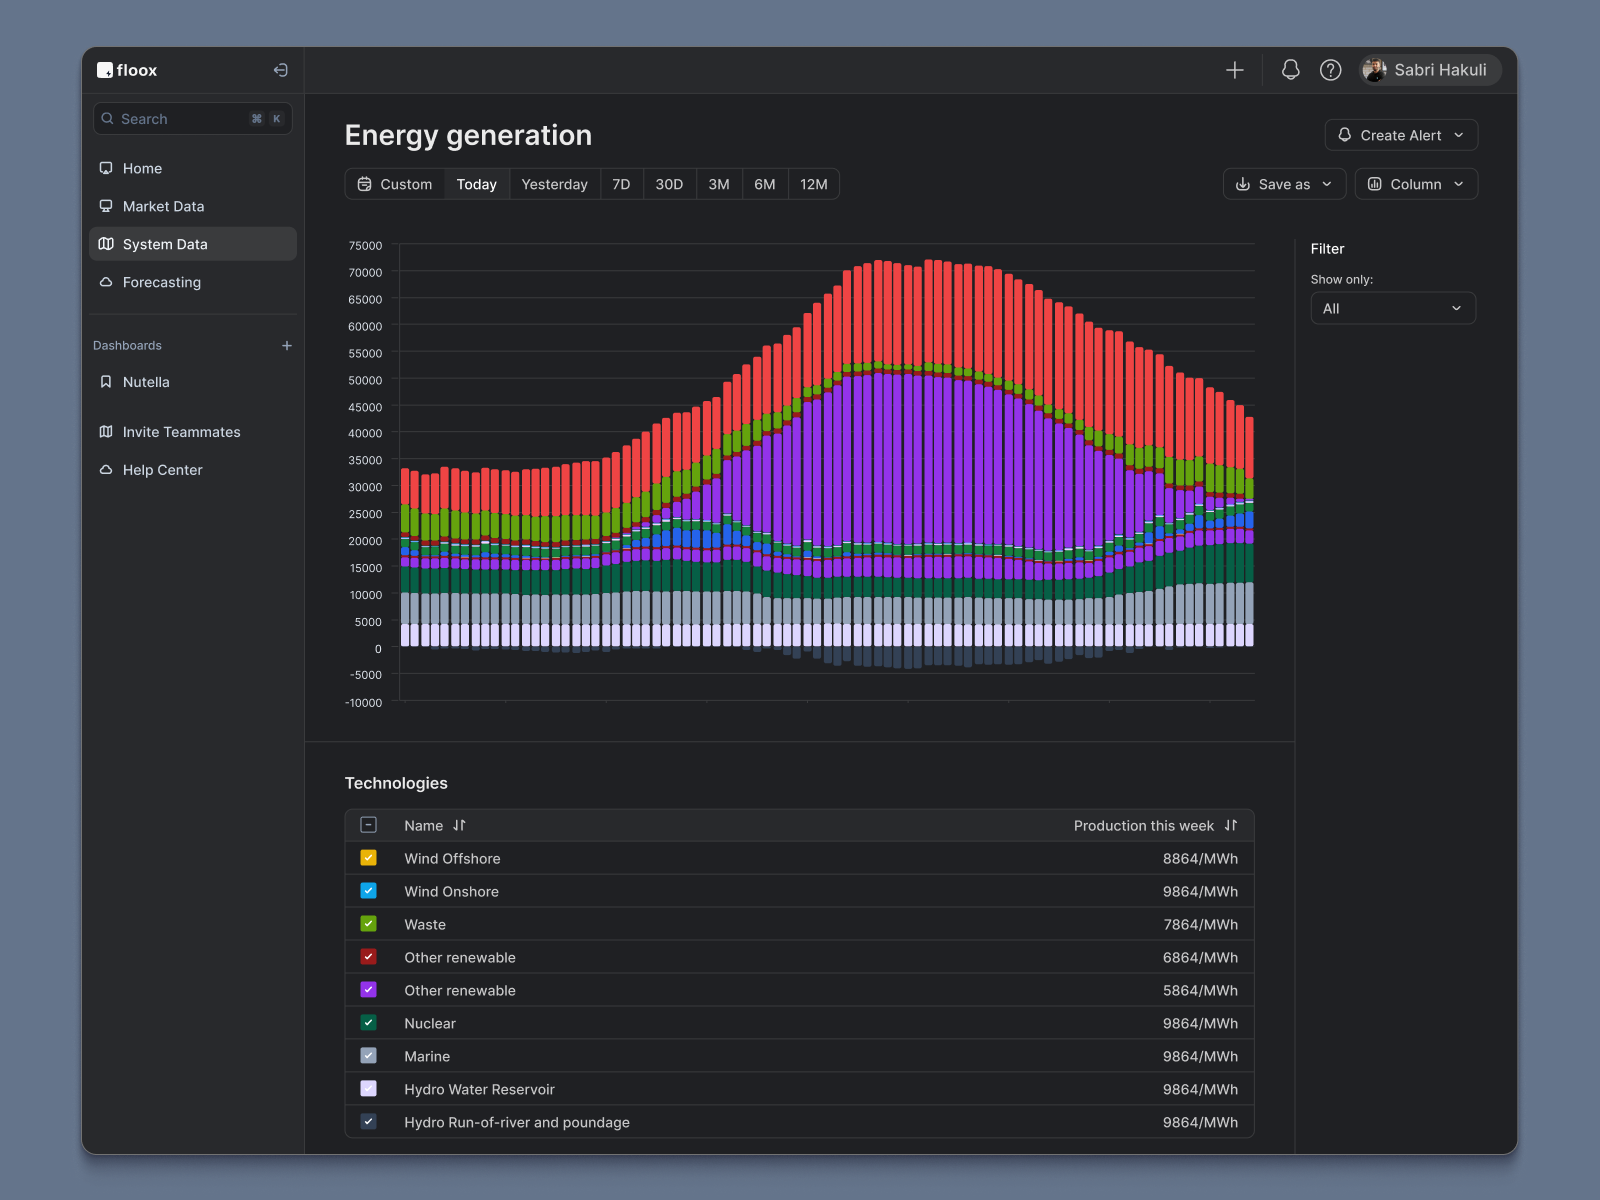The height and width of the screenshot is (1200, 1600).
Task: Open notifications bell icon
Action: click(1291, 70)
